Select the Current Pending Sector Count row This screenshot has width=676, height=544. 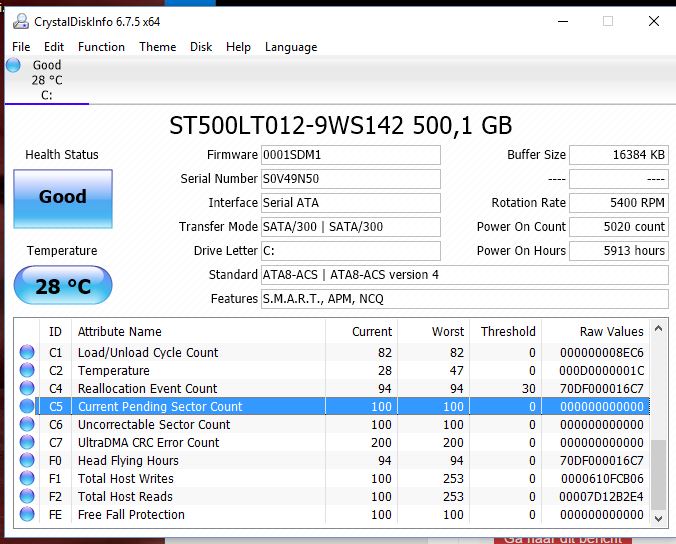click(x=342, y=406)
